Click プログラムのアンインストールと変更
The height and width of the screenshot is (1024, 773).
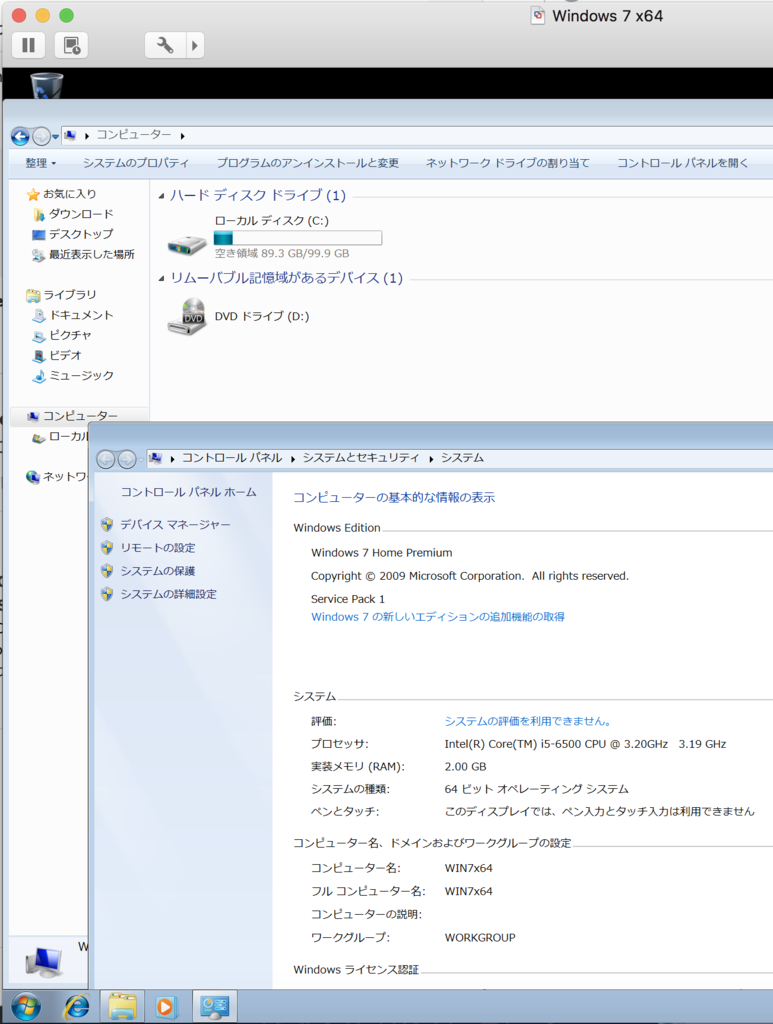[x=308, y=163]
